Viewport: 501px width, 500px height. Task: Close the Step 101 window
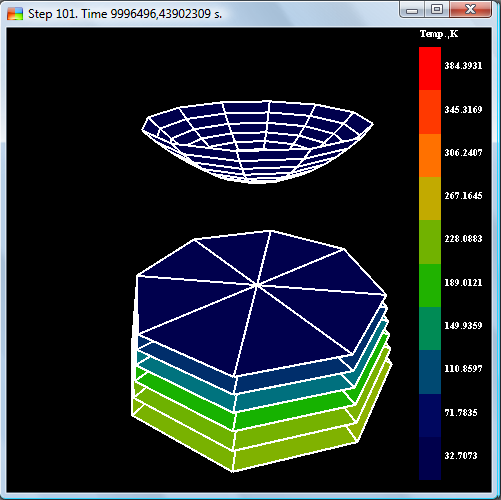(470, 10)
